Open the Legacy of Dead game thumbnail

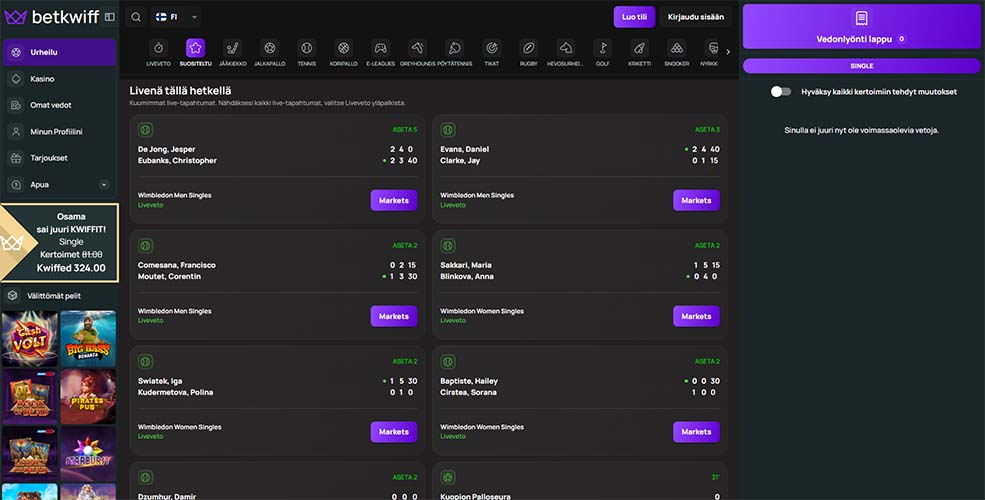tap(30, 454)
